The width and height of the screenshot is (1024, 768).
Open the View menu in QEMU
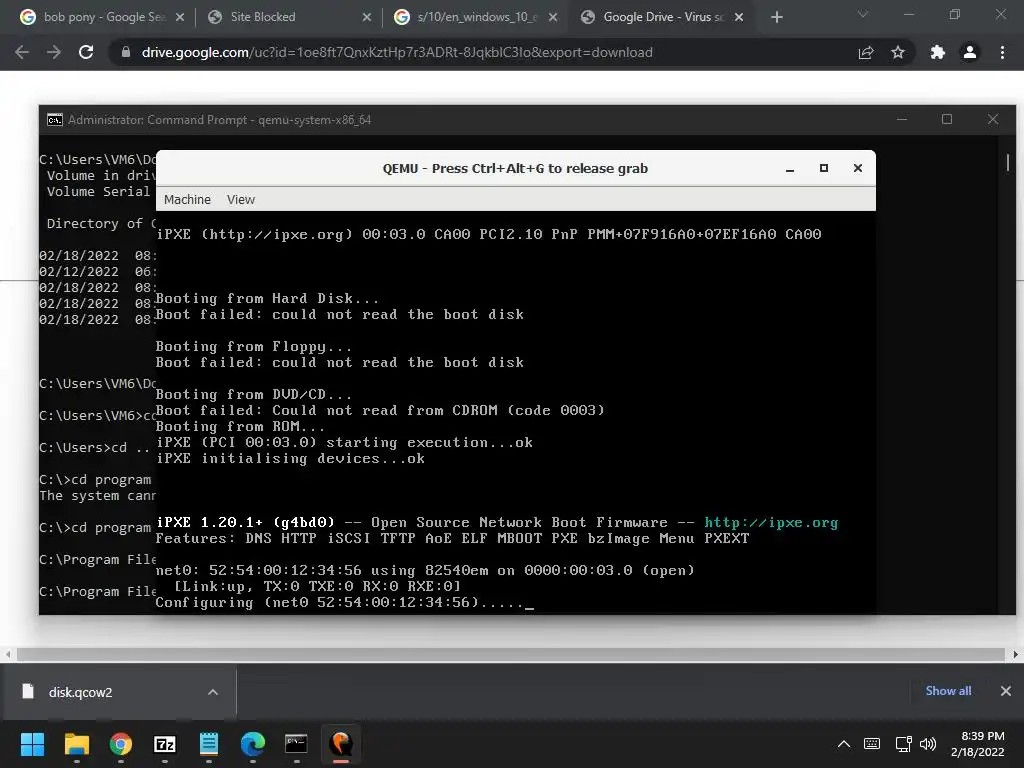[241, 199]
